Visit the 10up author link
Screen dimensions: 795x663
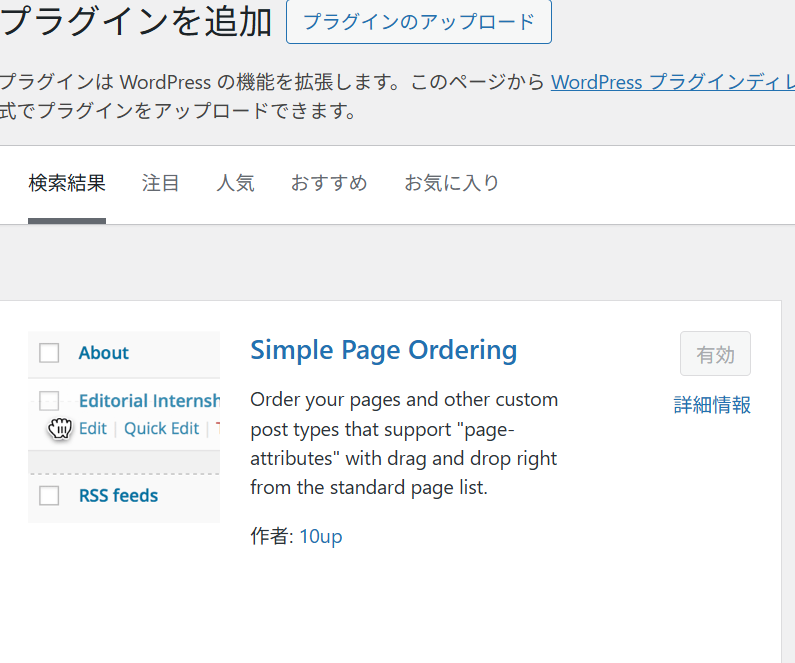pos(320,536)
